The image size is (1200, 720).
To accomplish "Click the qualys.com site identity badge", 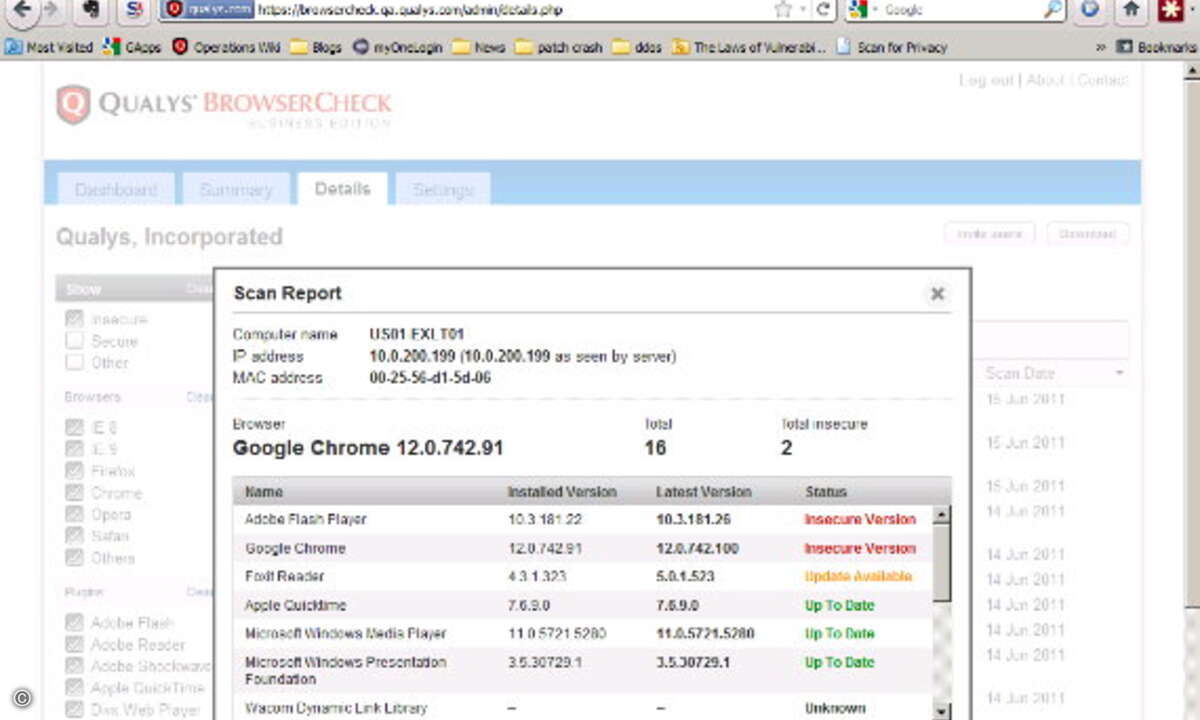I will coord(209,10).
